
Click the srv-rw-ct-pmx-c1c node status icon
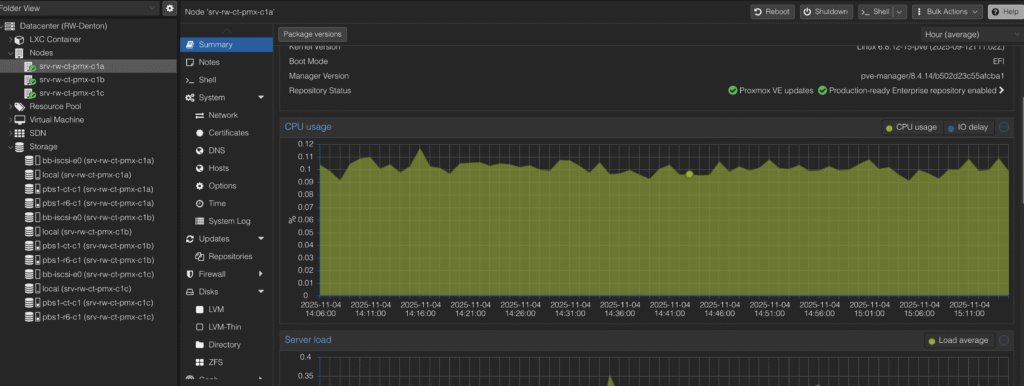click(29, 93)
